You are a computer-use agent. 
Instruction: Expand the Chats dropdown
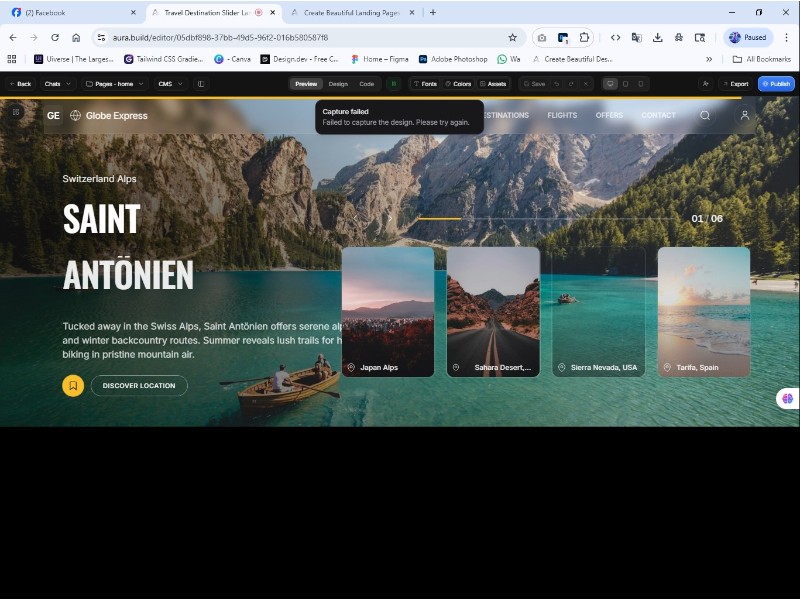(60, 84)
